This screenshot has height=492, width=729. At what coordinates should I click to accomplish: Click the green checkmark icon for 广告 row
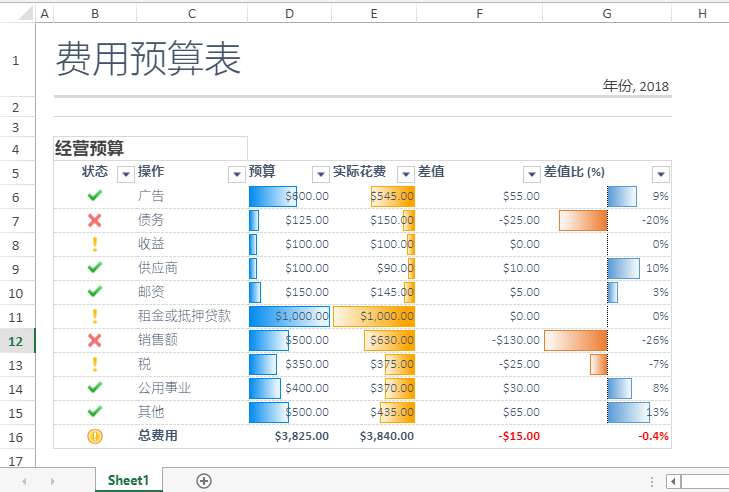(x=94, y=196)
